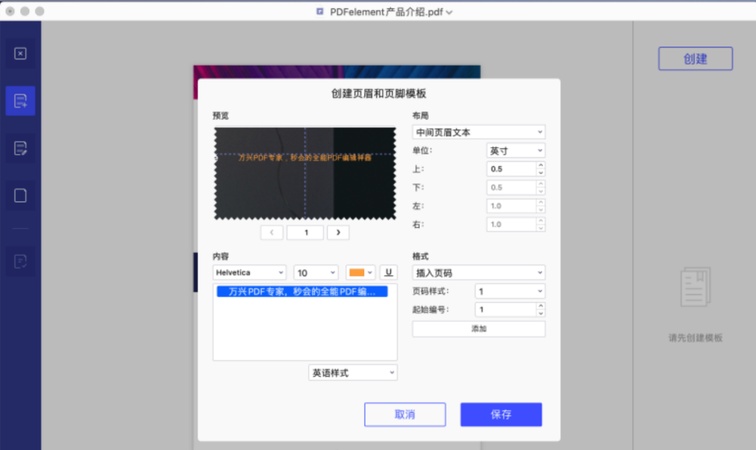Expand the document title chevron in title bar
The width and height of the screenshot is (756, 450).
point(449,13)
